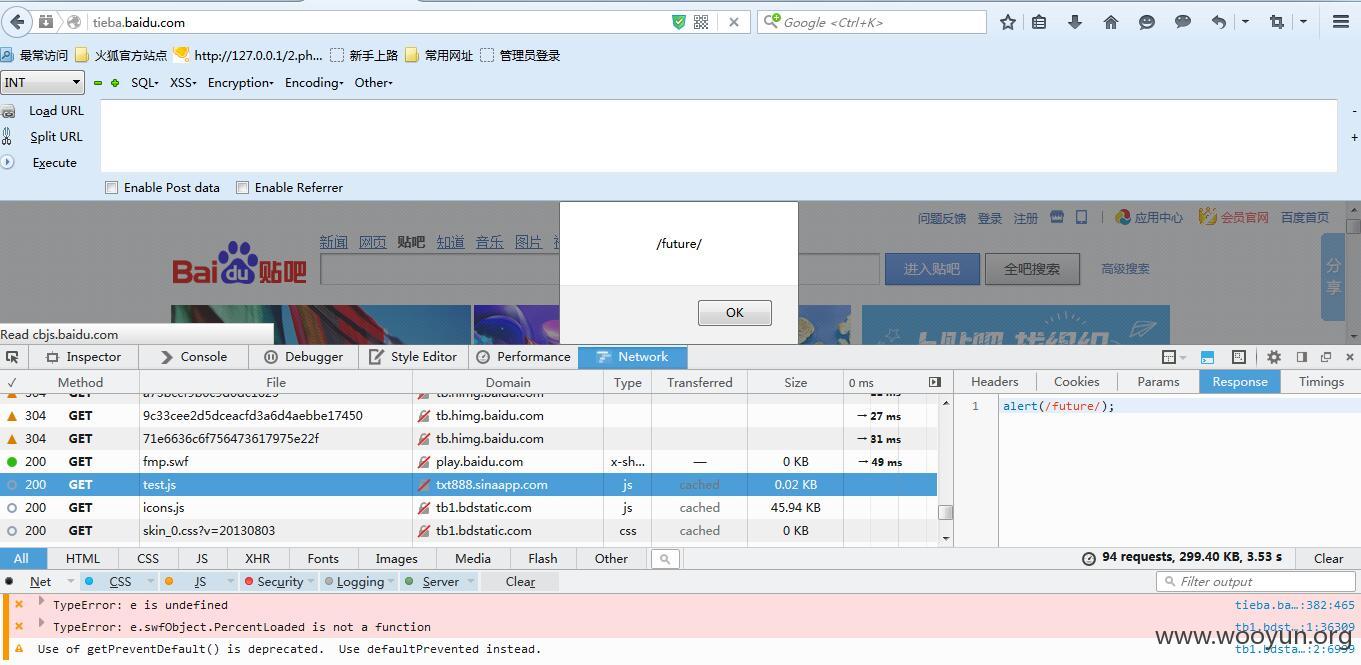Click the crop screenshot toolbar icon
This screenshot has width=1361, height=665.
(1277, 22)
